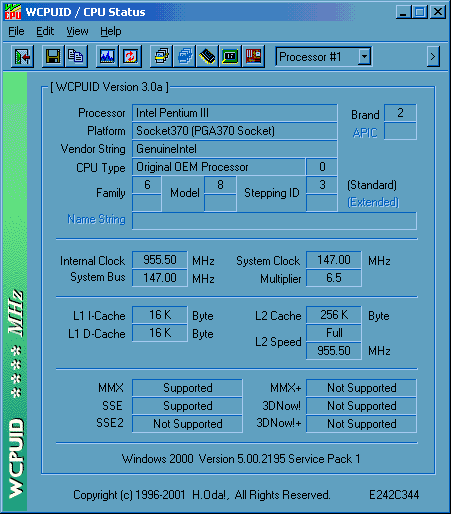Image resolution: width=451 pixels, height=514 pixels.
Task: Click the MMX Supported status
Action: coord(187,388)
